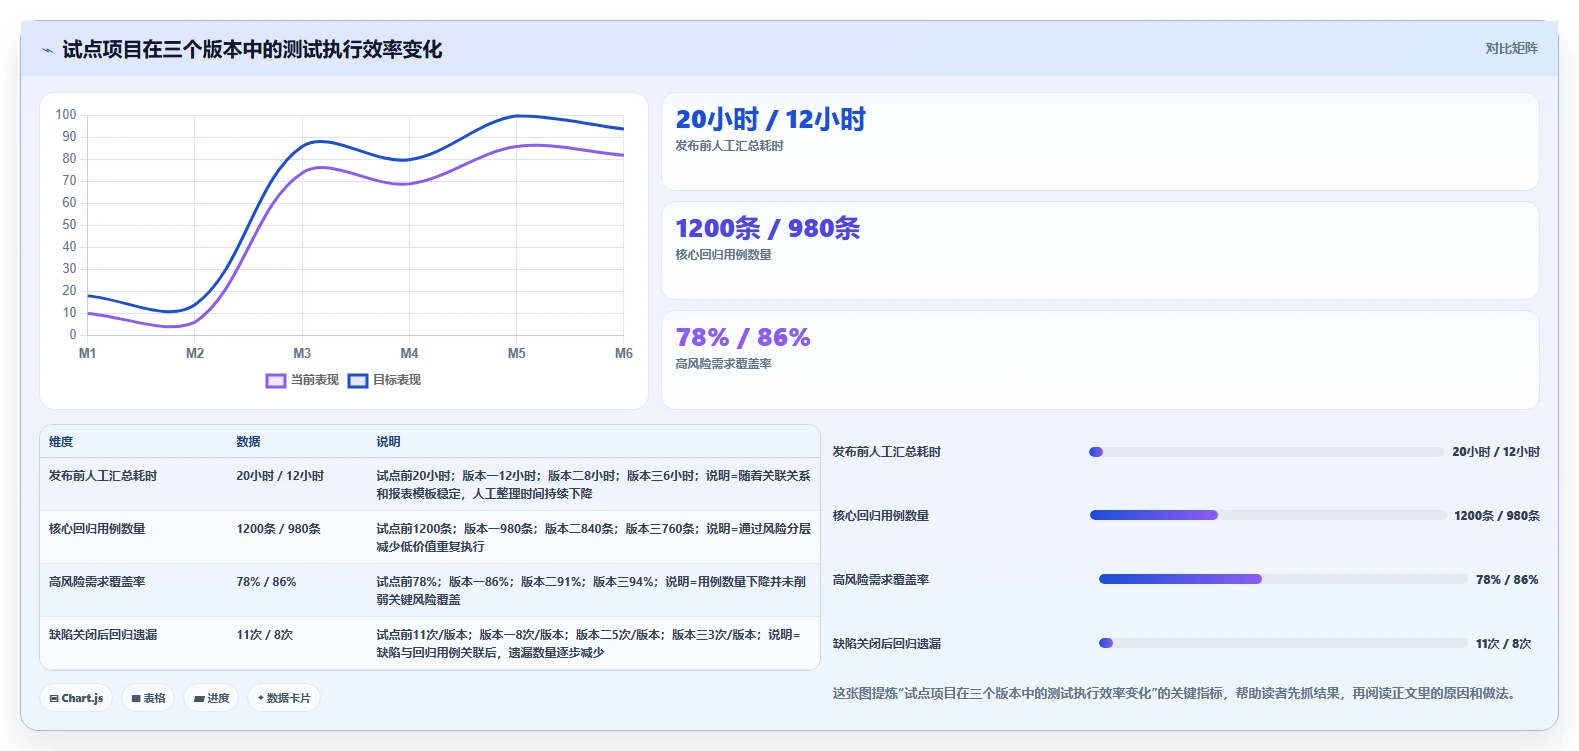
Task: Toggle the 目标表现 legend swatch
Action: point(358,381)
